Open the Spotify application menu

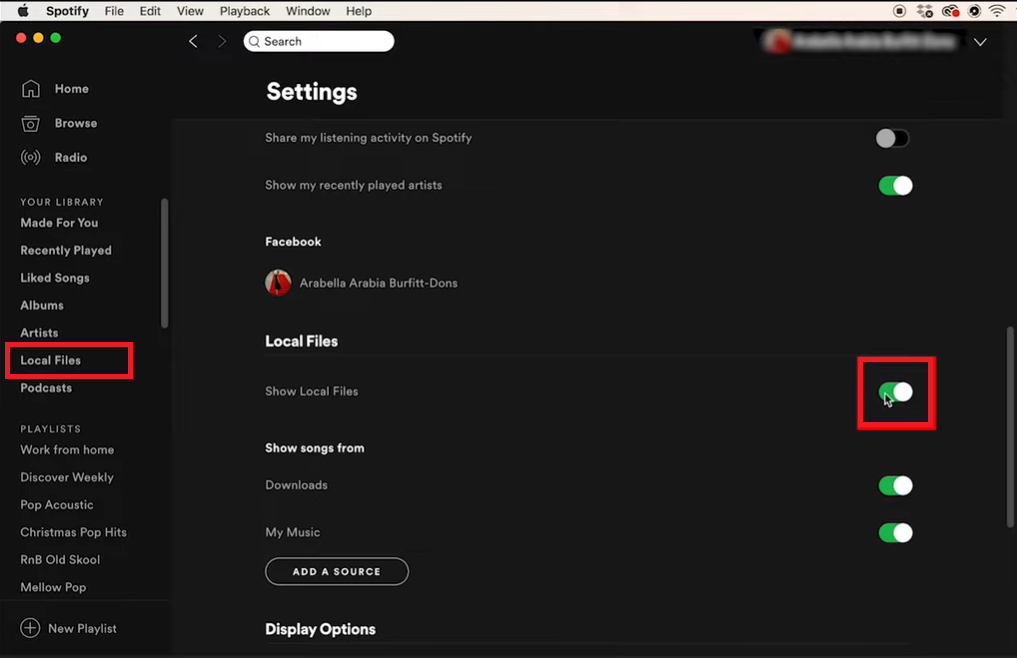tap(67, 11)
